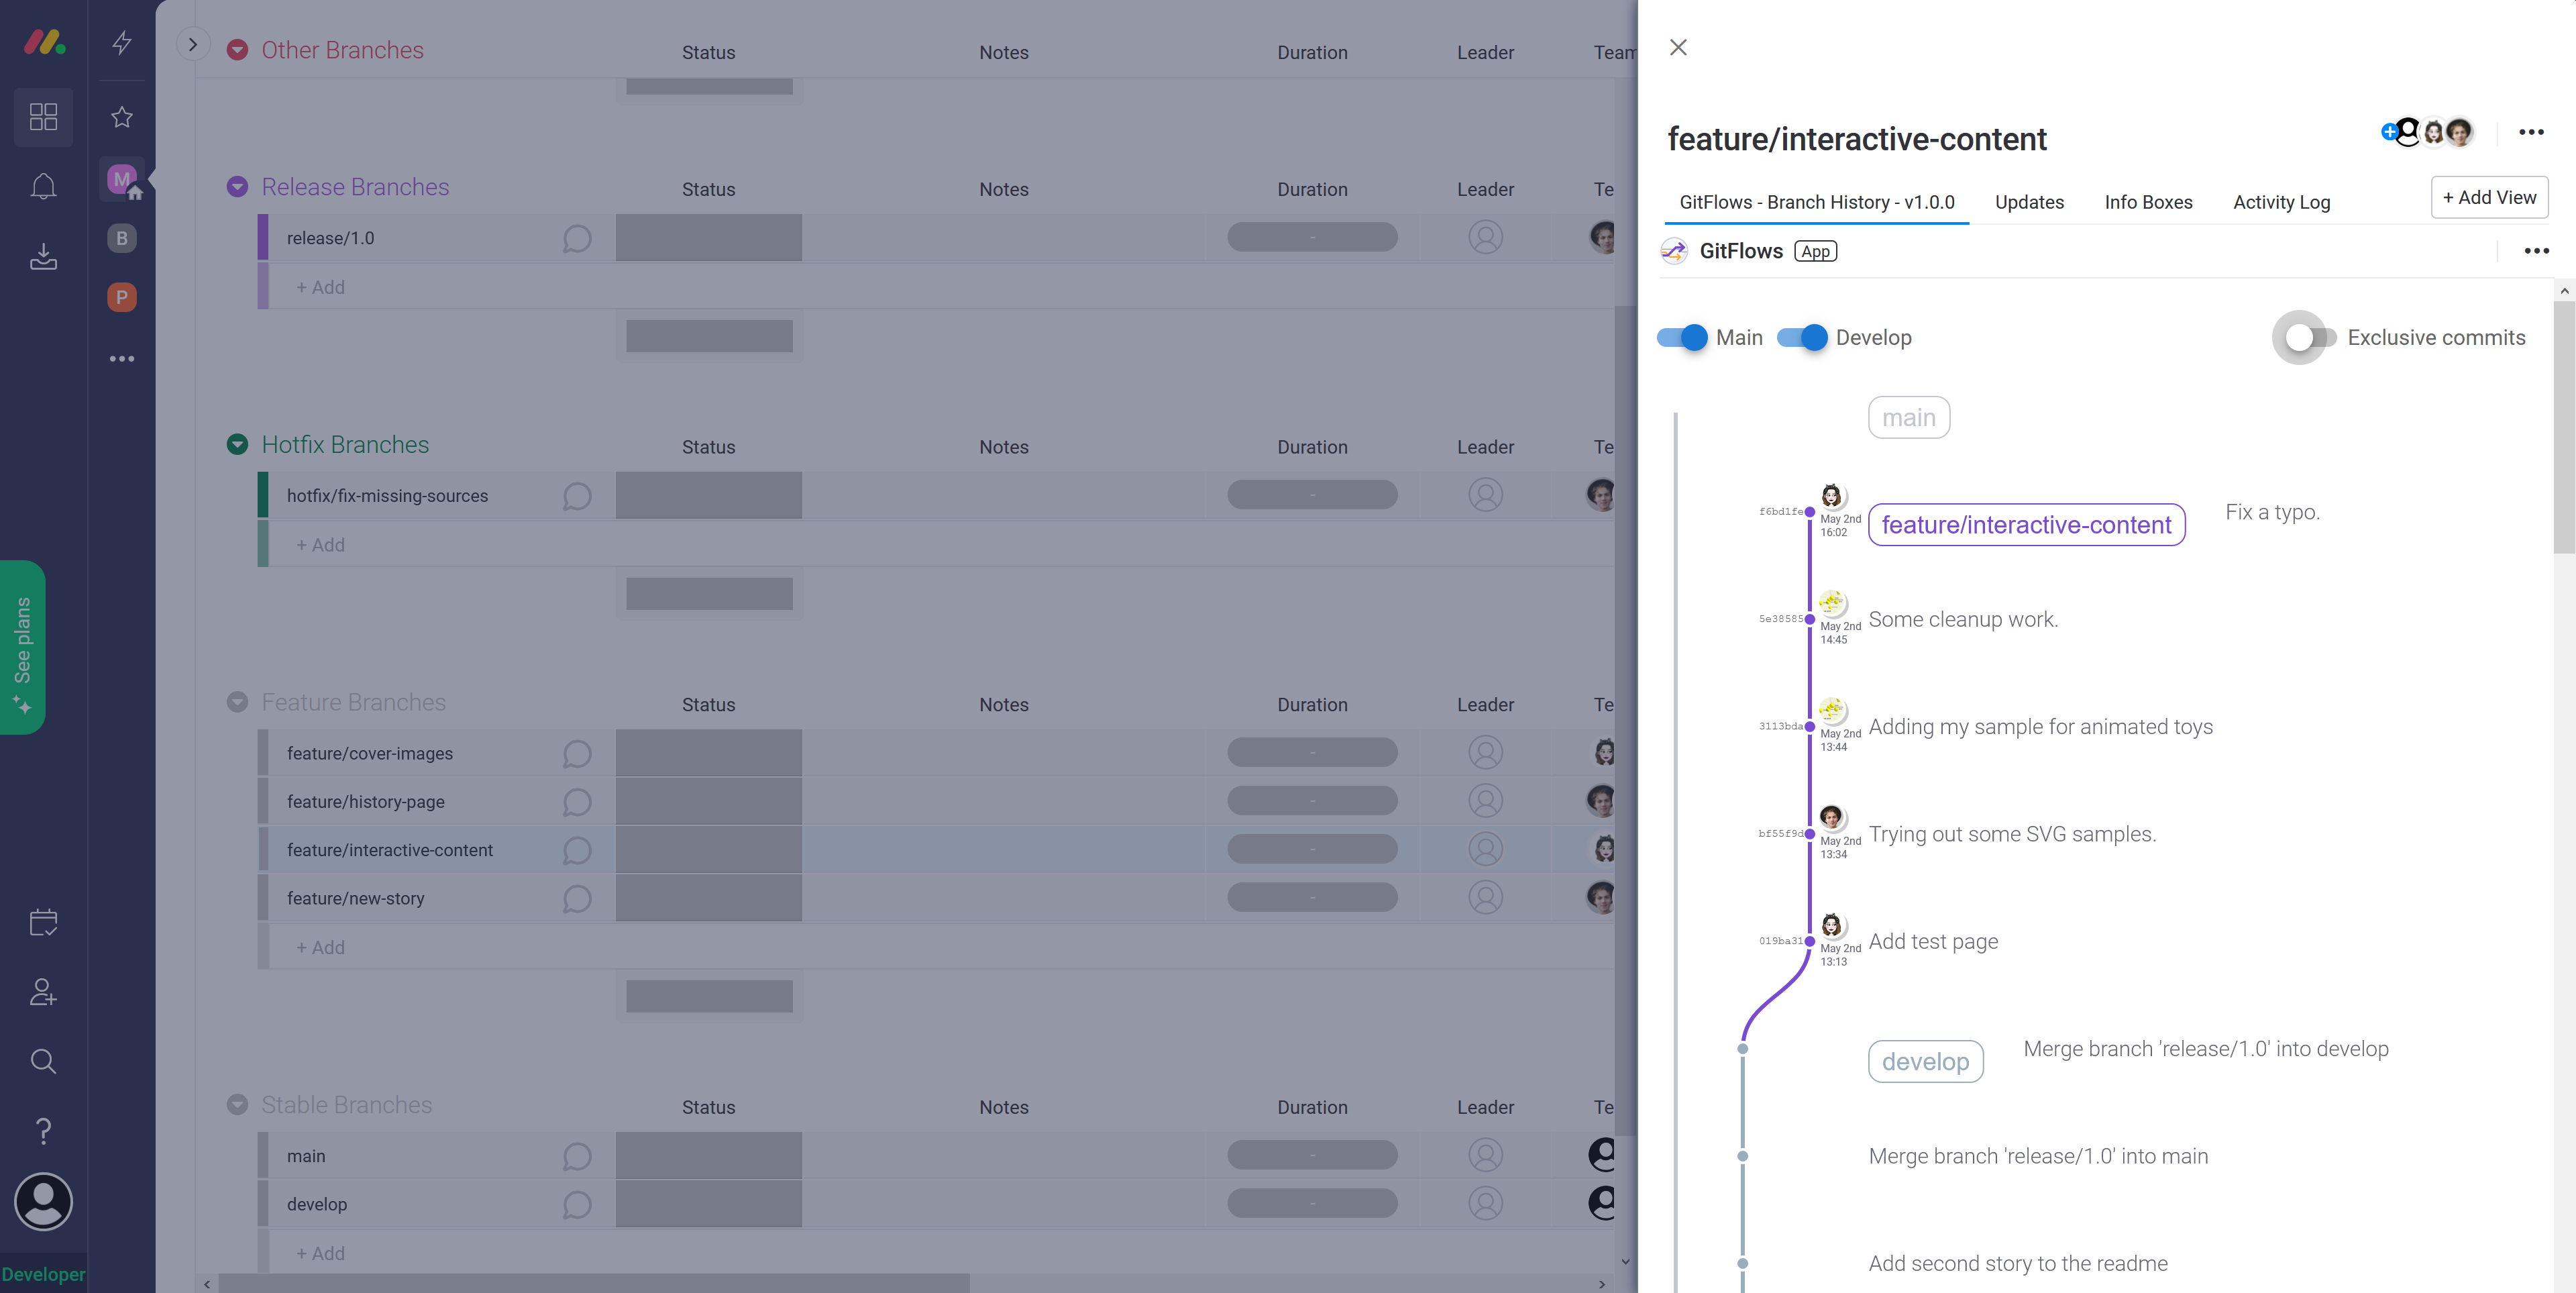The image size is (2576, 1293).
Task: Switch to the Updates tab
Action: pyautogui.click(x=2029, y=202)
